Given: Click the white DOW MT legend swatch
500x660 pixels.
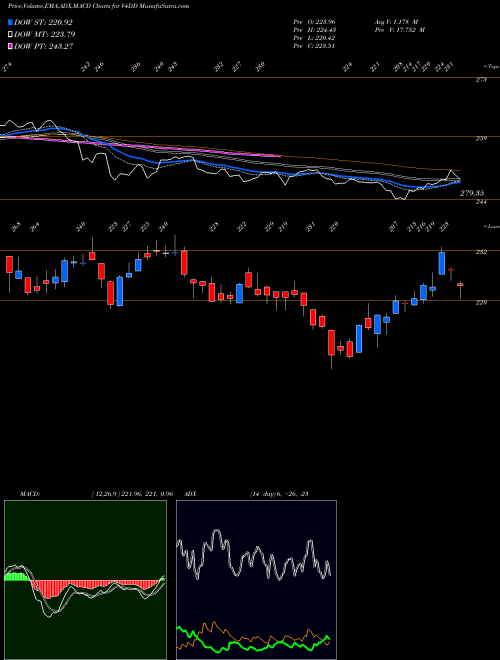Looking at the screenshot, I should click(10, 35).
